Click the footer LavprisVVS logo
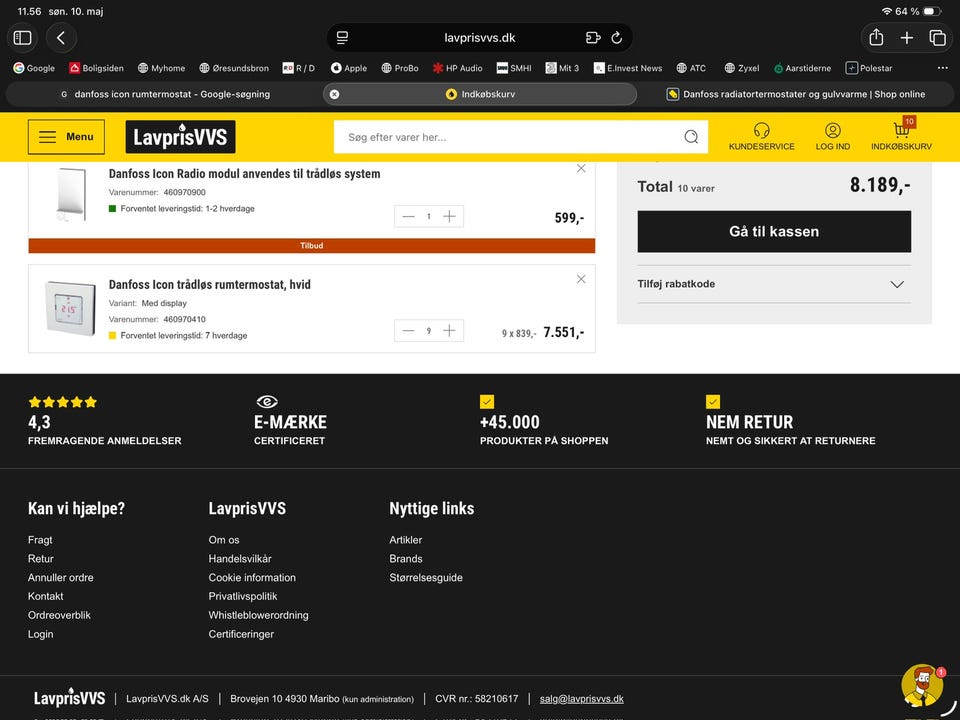960x720 pixels. [x=69, y=697]
